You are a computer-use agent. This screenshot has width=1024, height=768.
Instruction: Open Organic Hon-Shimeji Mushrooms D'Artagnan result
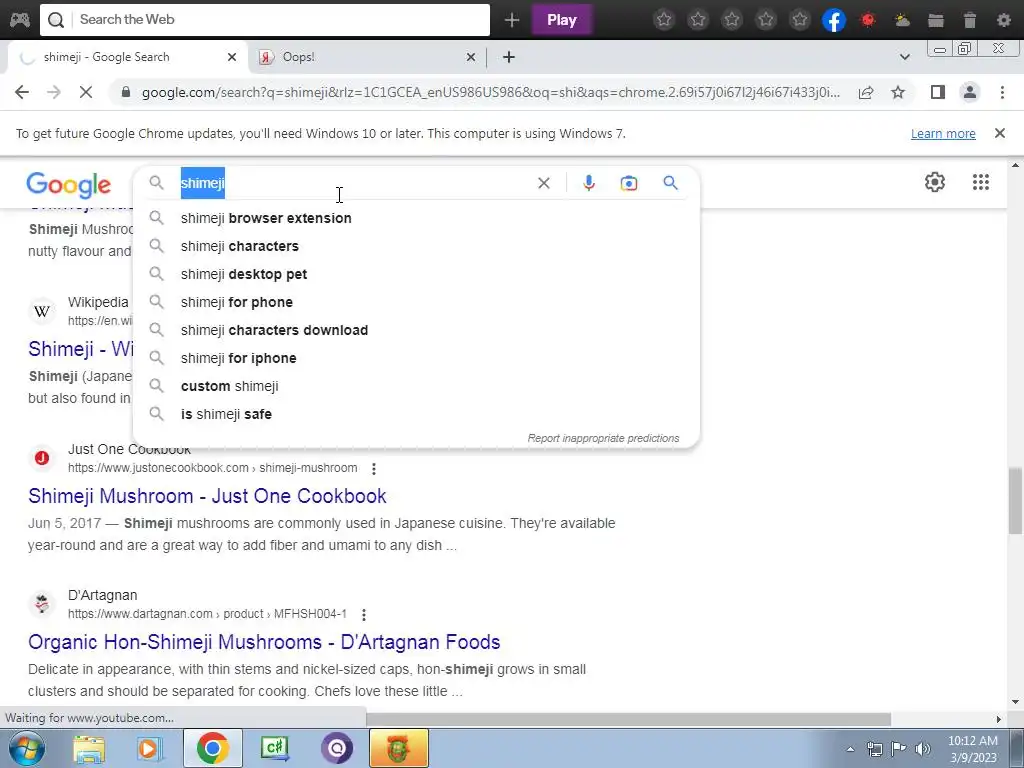tap(264, 642)
